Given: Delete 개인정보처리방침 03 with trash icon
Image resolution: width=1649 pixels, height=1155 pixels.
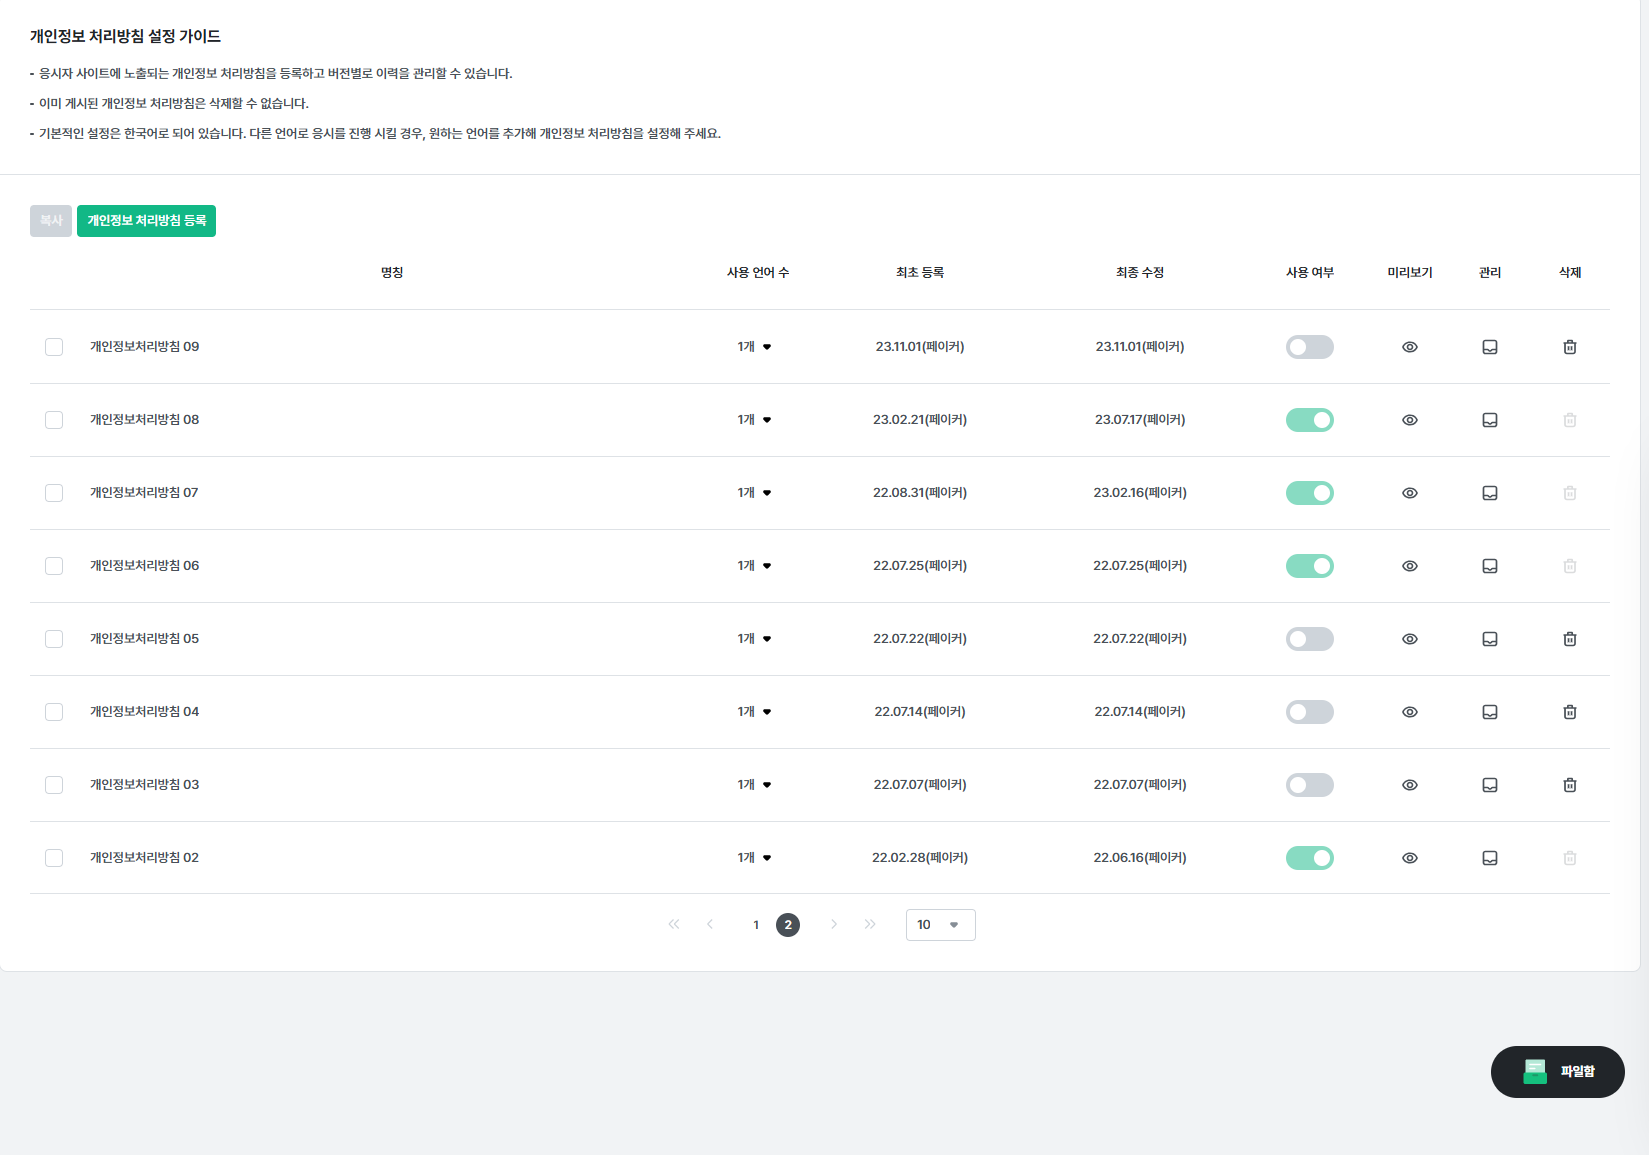Looking at the screenshot, I should (1569, 785).
